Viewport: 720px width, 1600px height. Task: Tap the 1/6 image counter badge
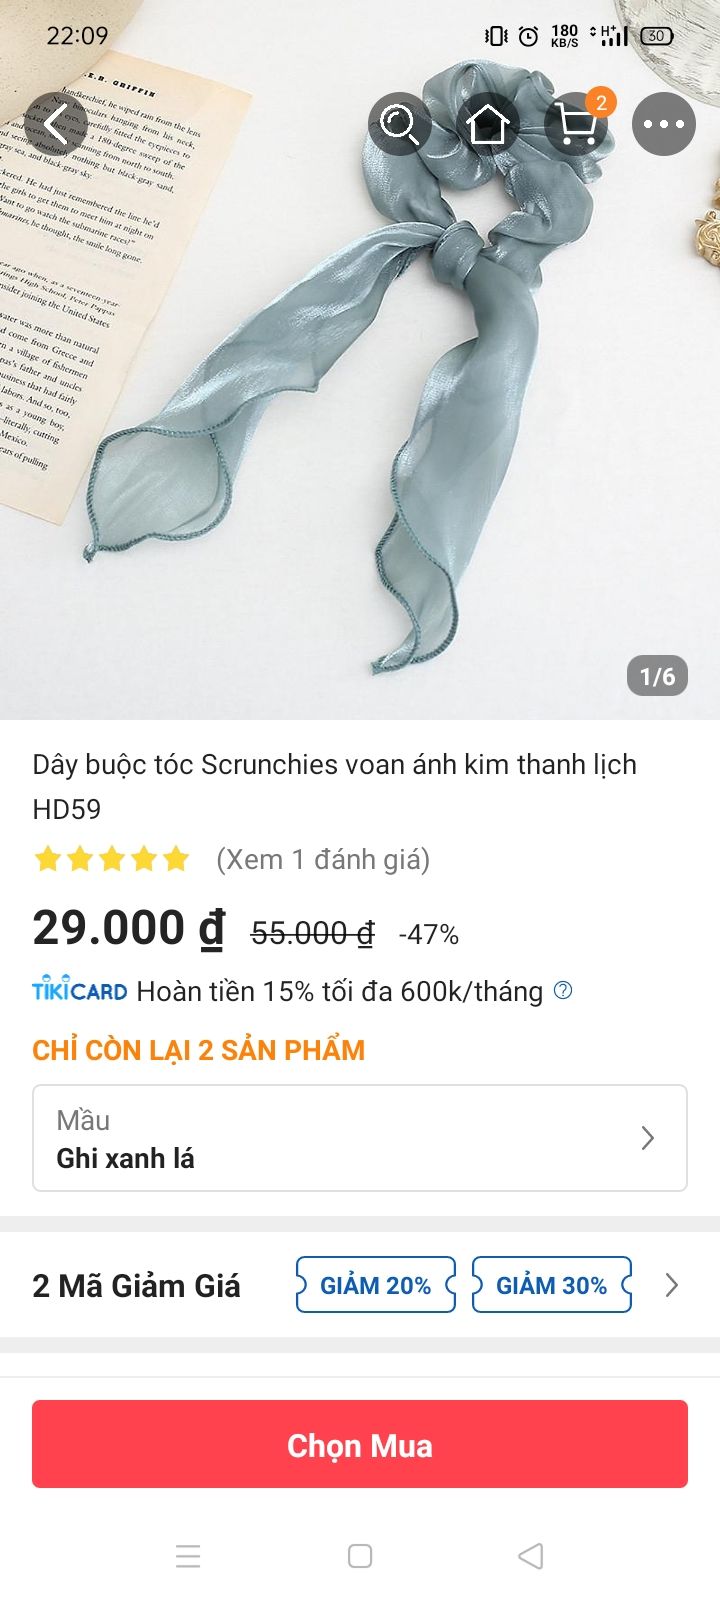[x=657, y=676]
